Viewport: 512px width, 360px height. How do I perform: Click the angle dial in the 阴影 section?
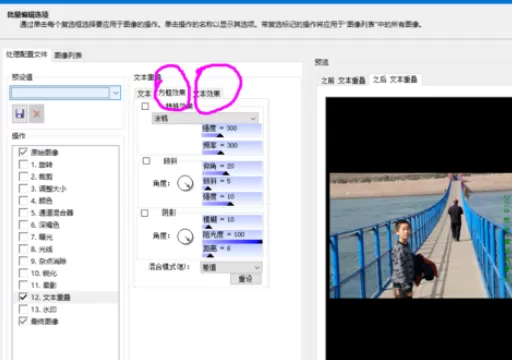[x=185, y=236]
